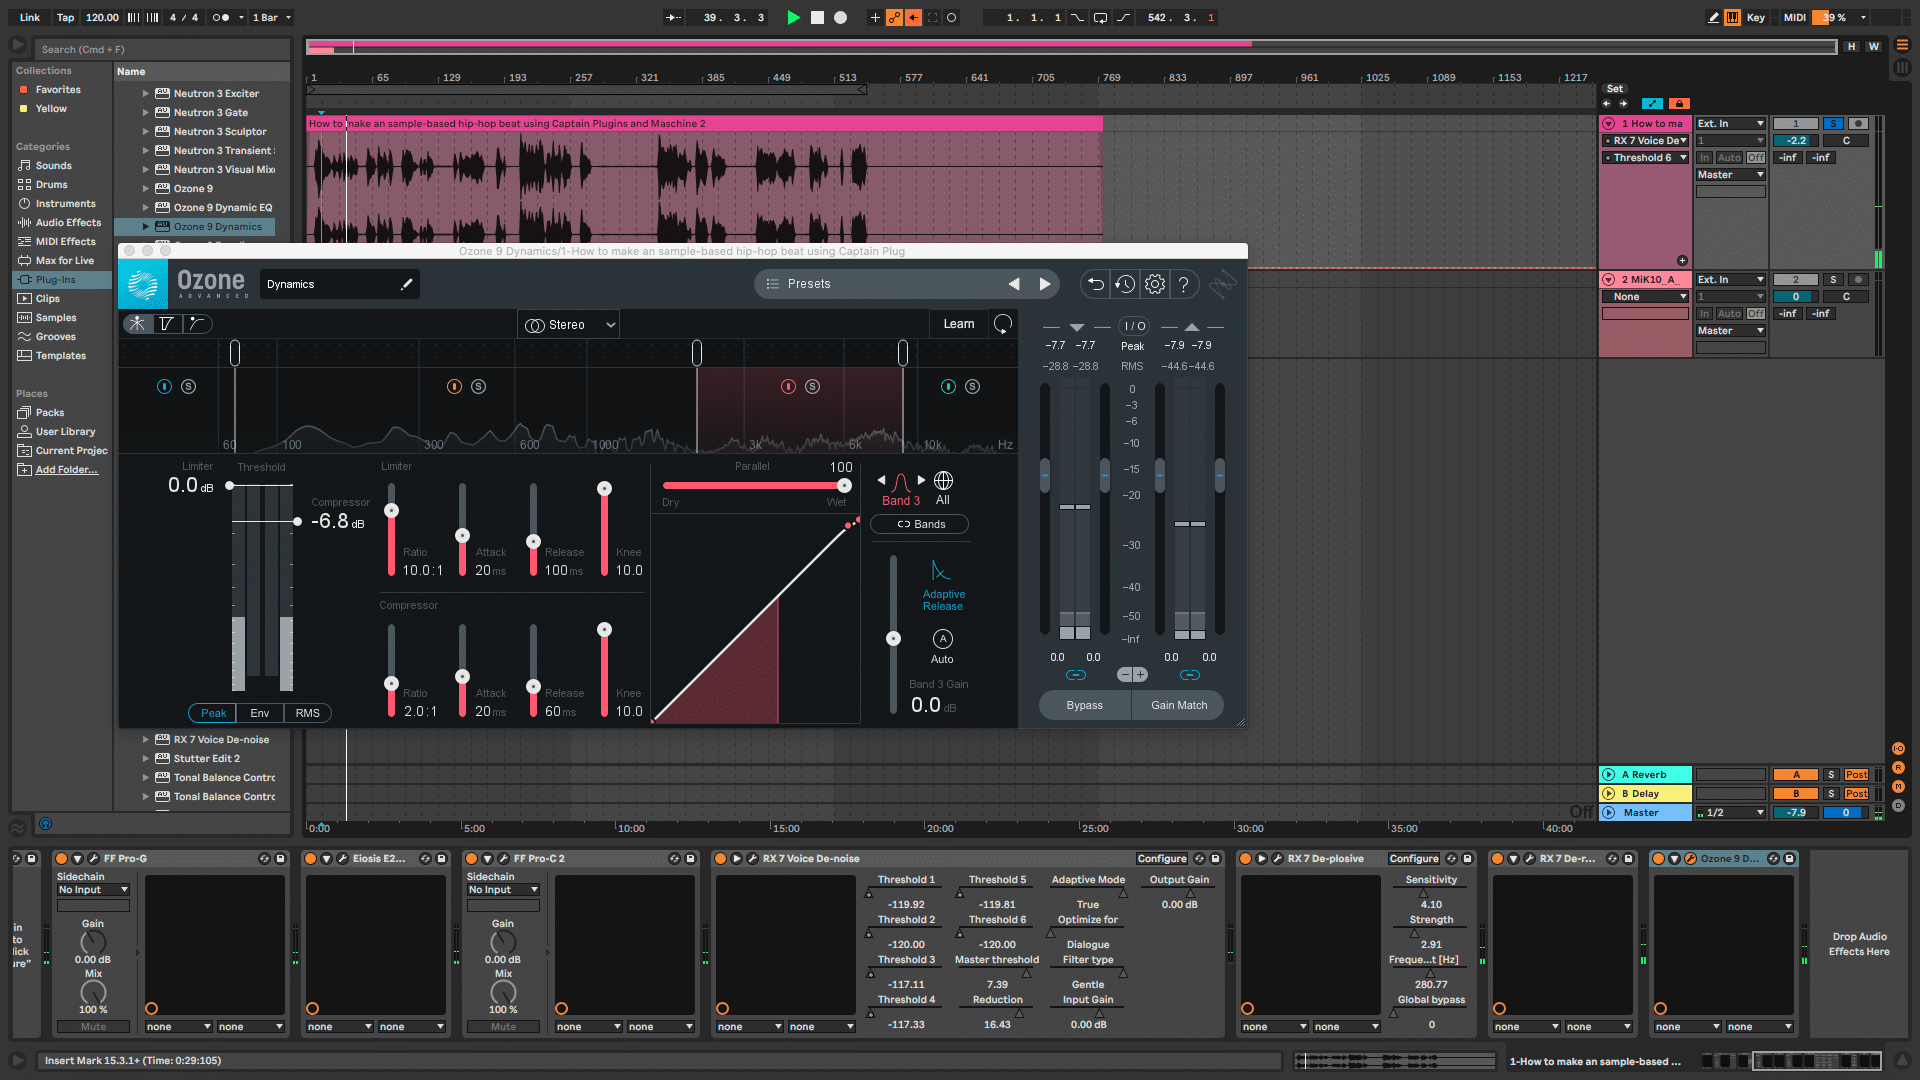The height and width of the screenshot is (1080, 1920).
Task: Toggle the Auto gain A icon
Action: 942,639
